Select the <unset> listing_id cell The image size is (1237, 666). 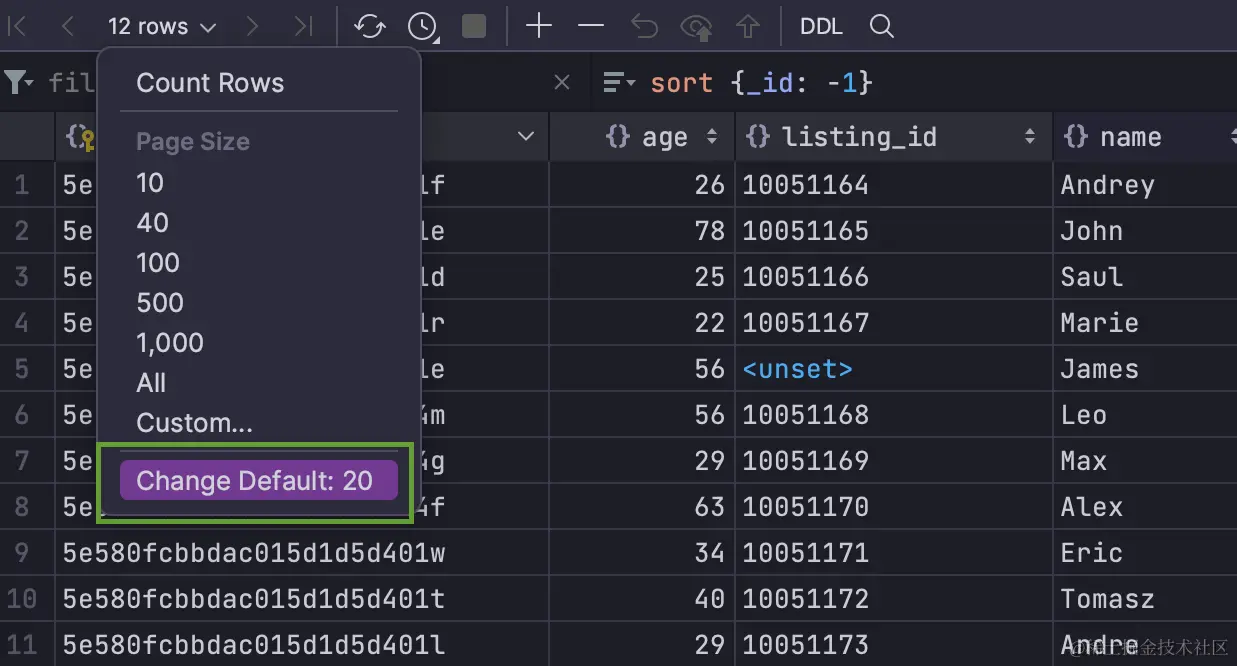894,369
